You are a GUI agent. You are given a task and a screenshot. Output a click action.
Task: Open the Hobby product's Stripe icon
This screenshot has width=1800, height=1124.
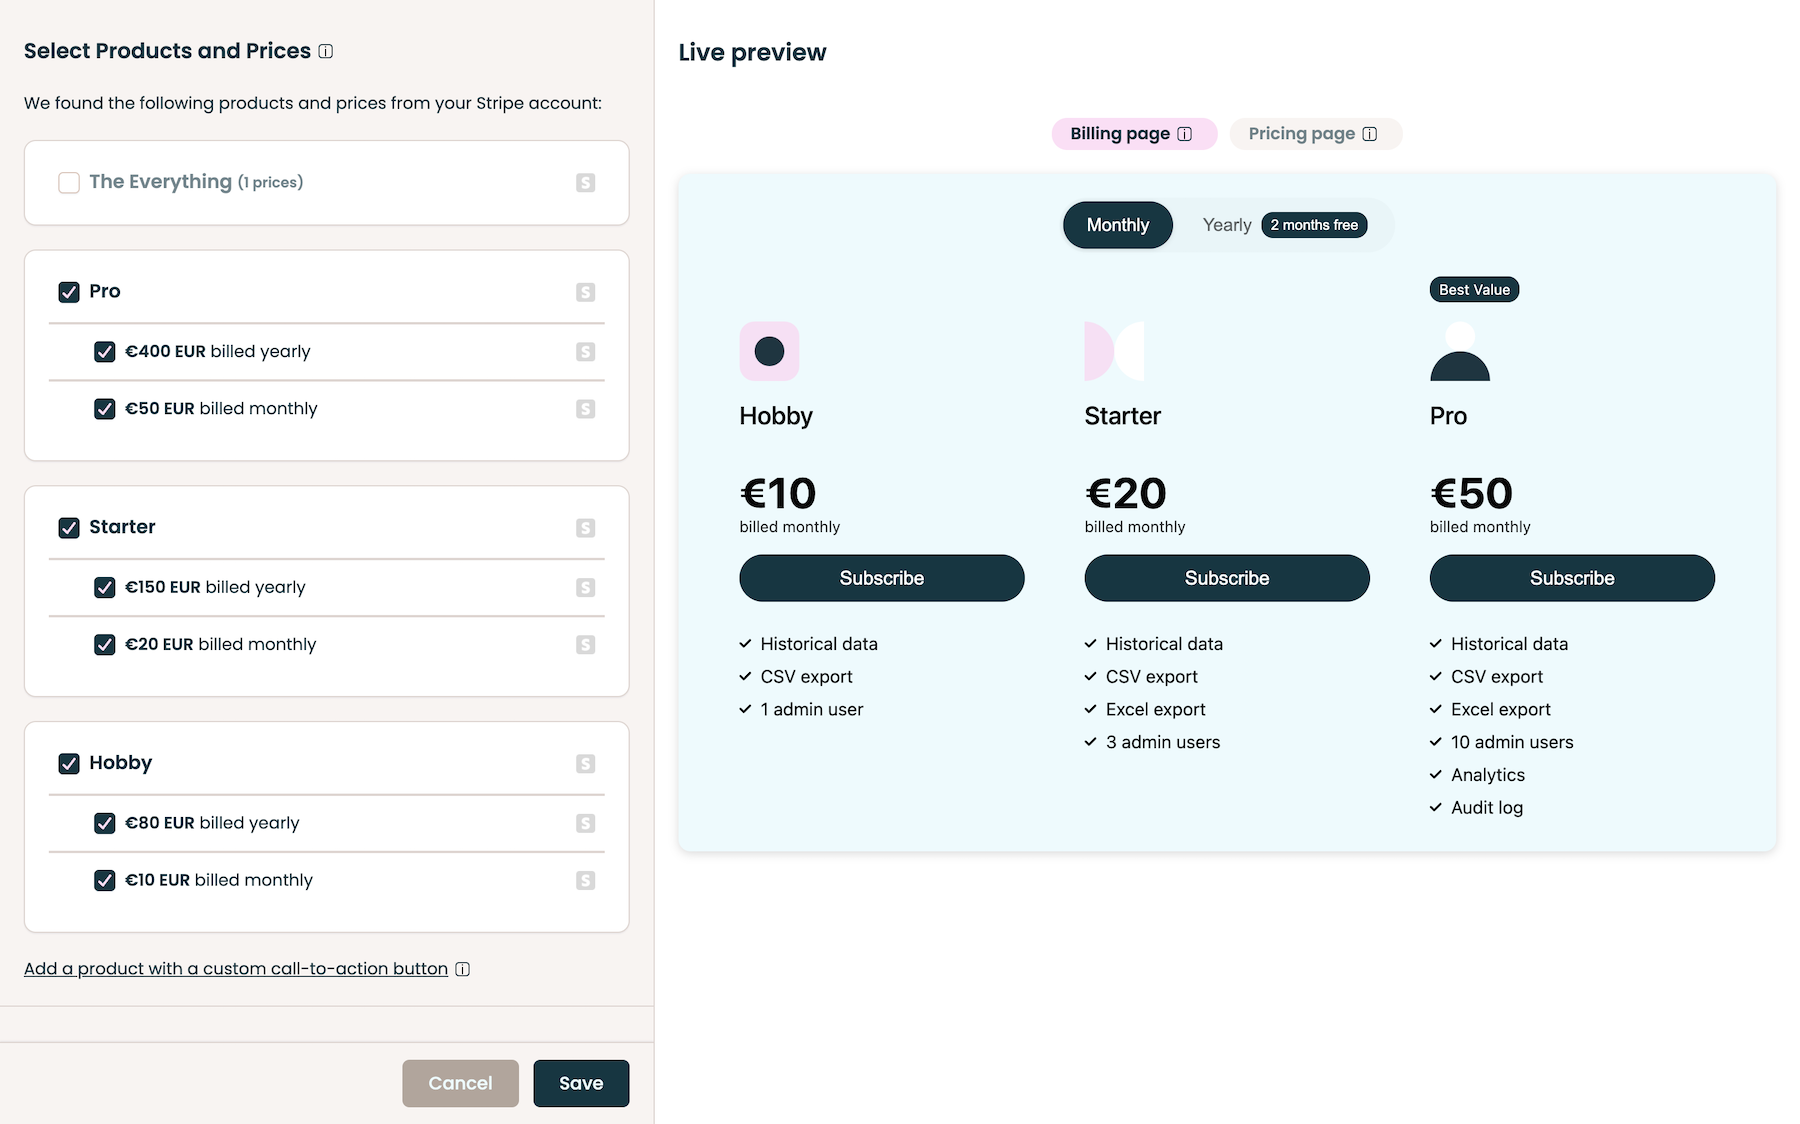[x=585, y=763]
